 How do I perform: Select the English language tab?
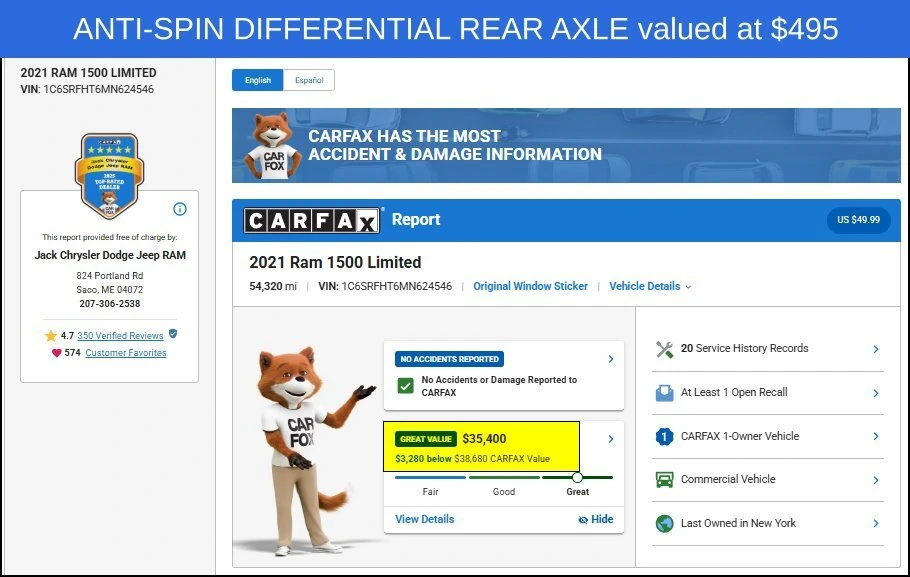(x=258, y=80)
